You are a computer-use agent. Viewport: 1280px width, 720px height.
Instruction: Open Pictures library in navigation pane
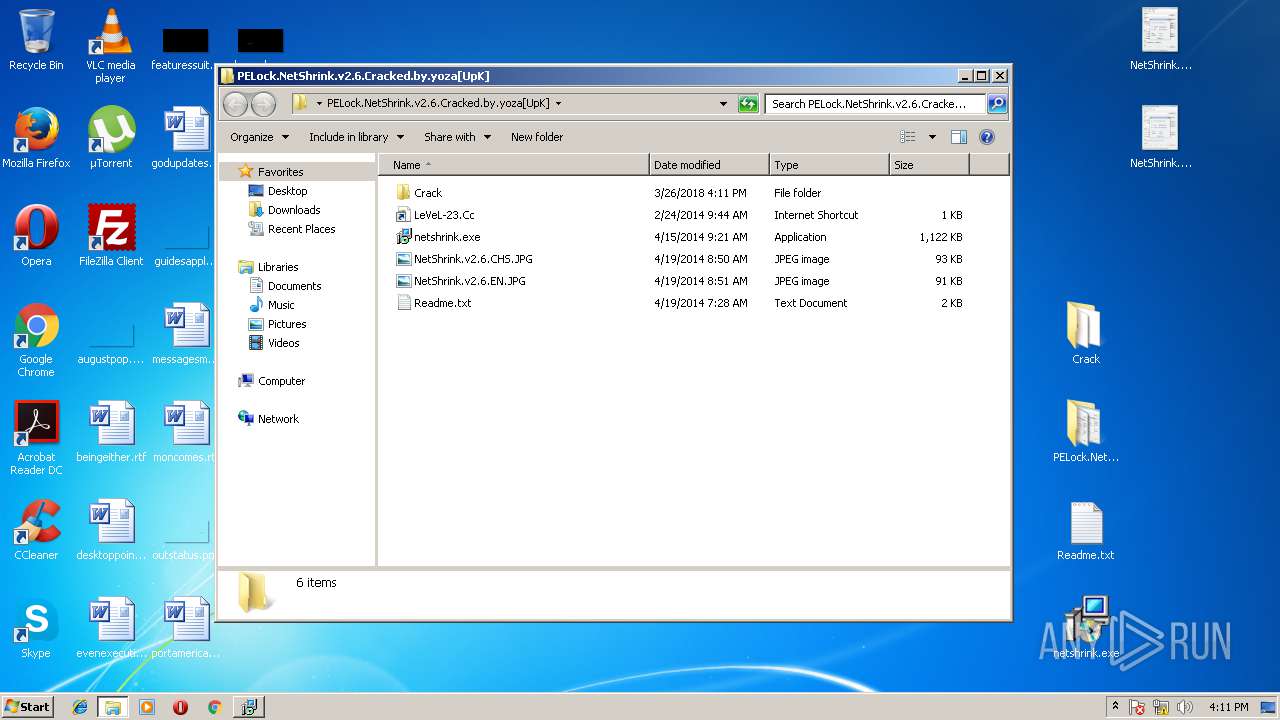[x=287, y=324]
